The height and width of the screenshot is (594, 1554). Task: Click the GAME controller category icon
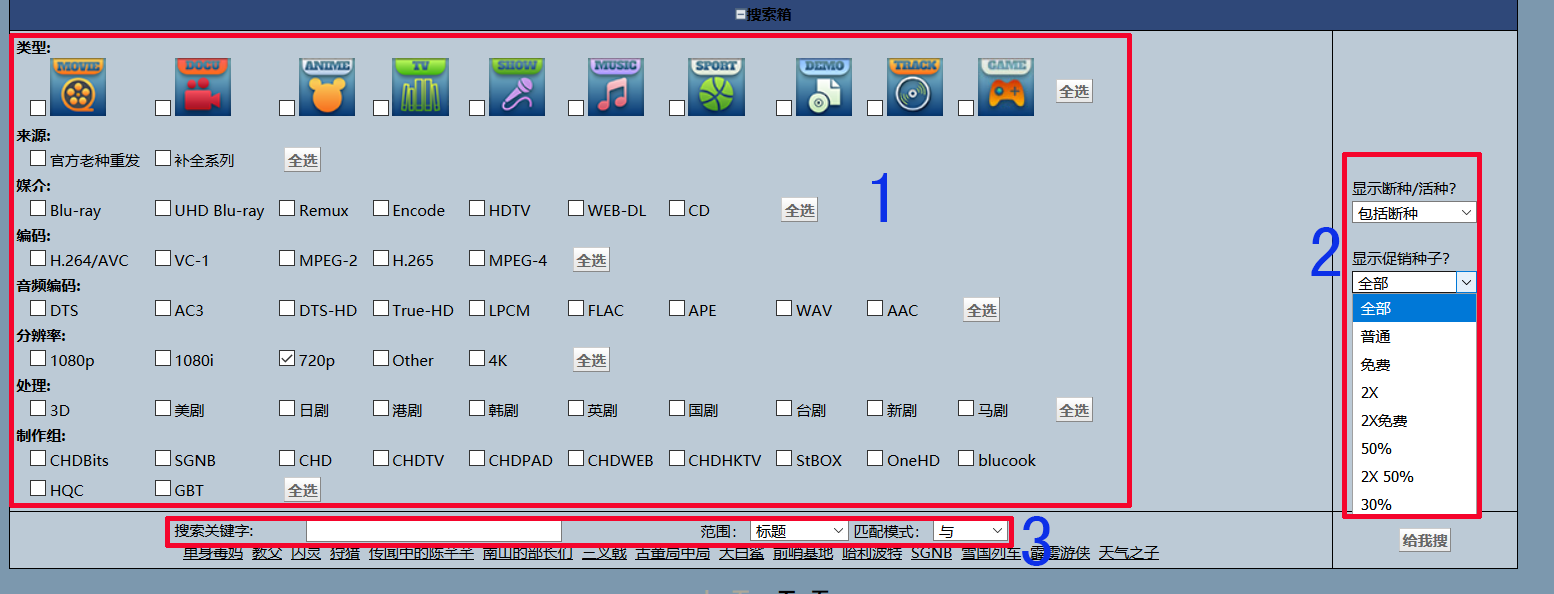[1006, 87]
